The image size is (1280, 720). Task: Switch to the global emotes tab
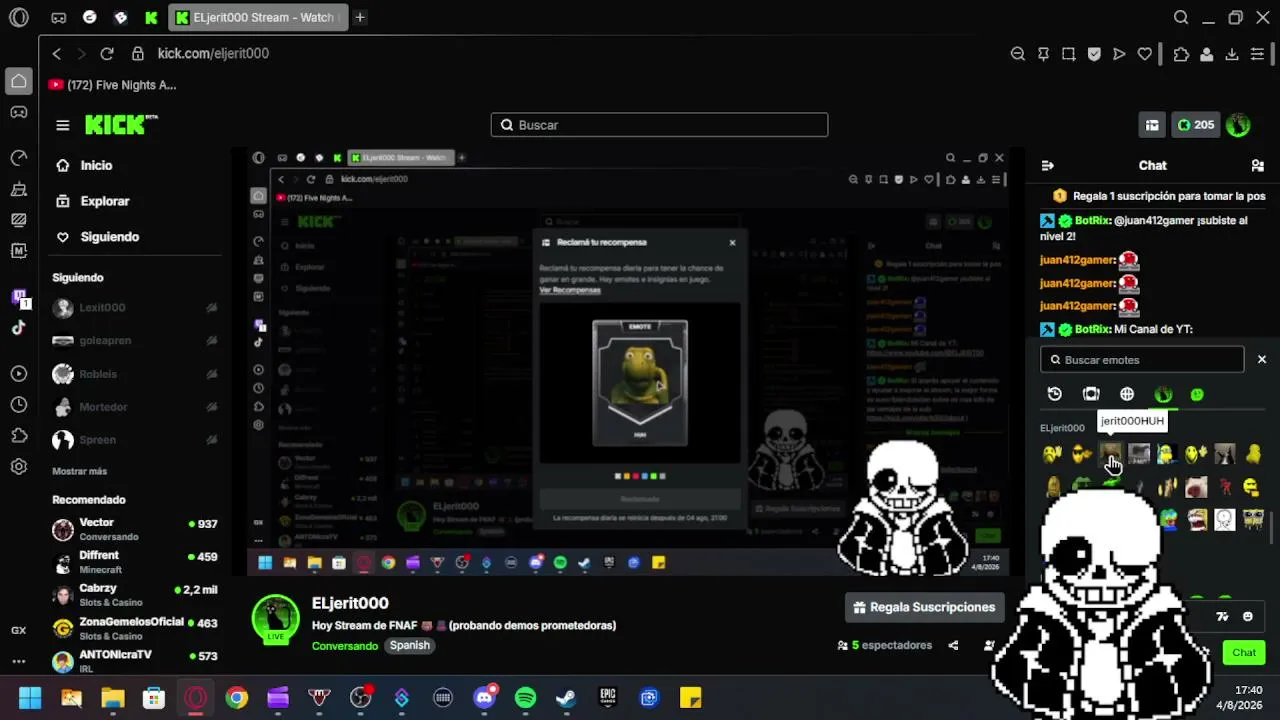coord(1127,394)
